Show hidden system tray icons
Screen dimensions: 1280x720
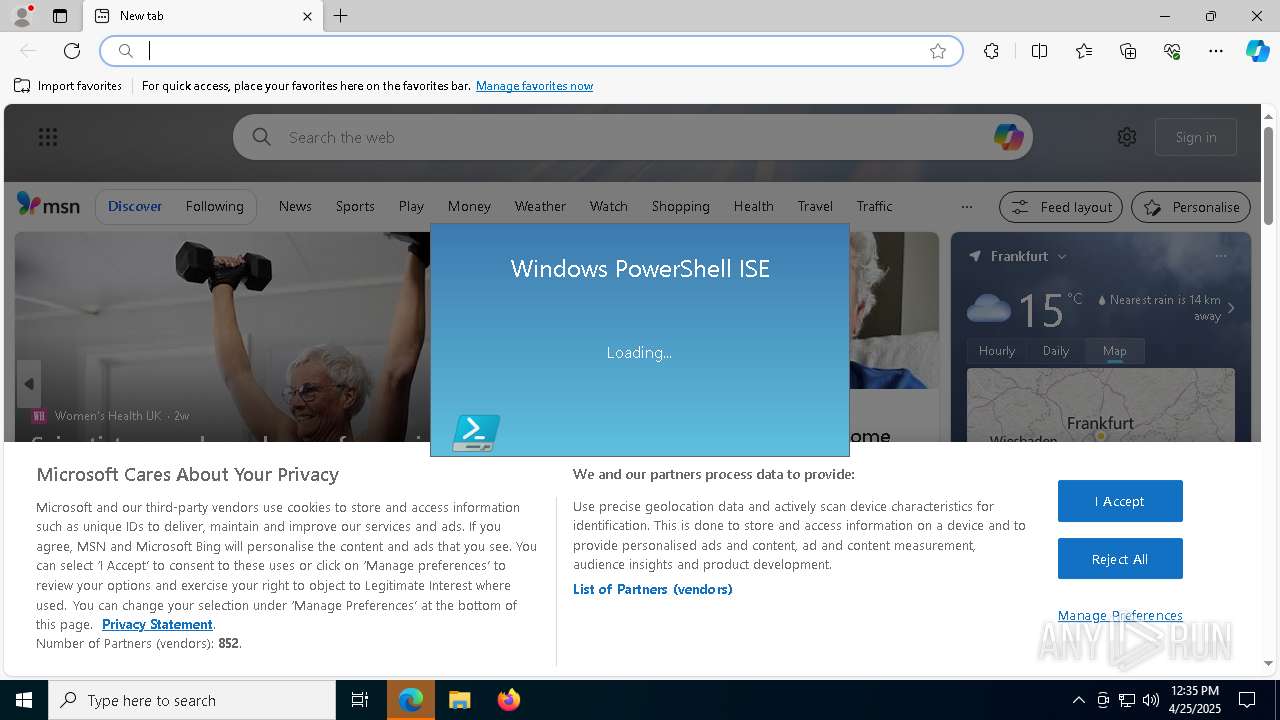[x=1078, y=700]
